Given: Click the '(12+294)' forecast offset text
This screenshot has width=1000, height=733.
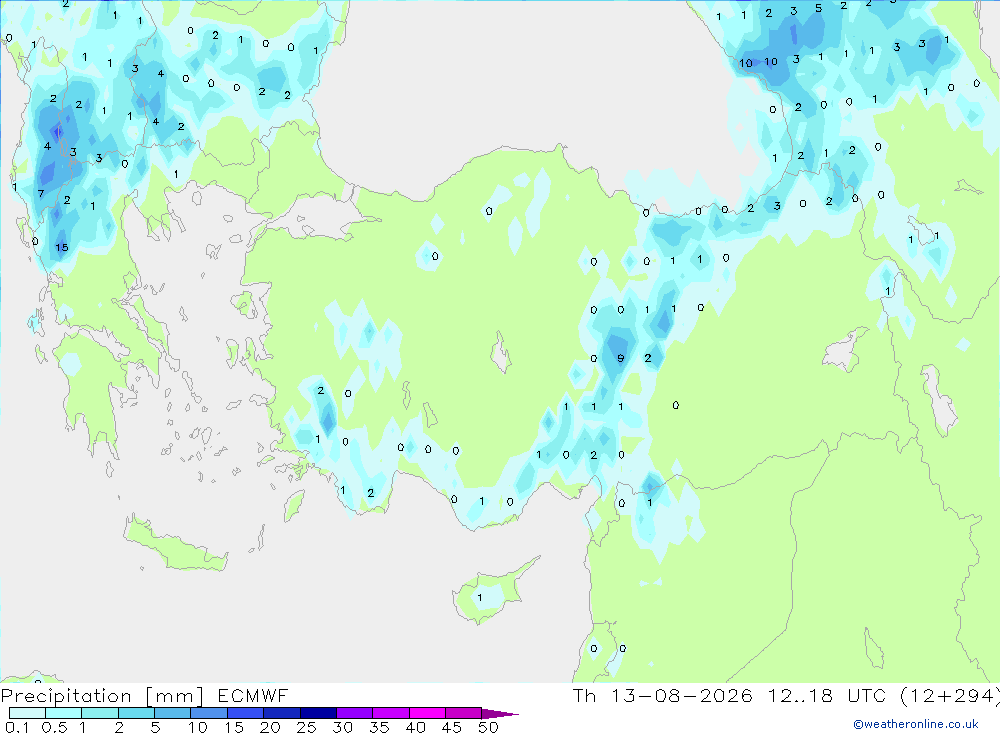Looking at the screenshot, I should [950, 696].
